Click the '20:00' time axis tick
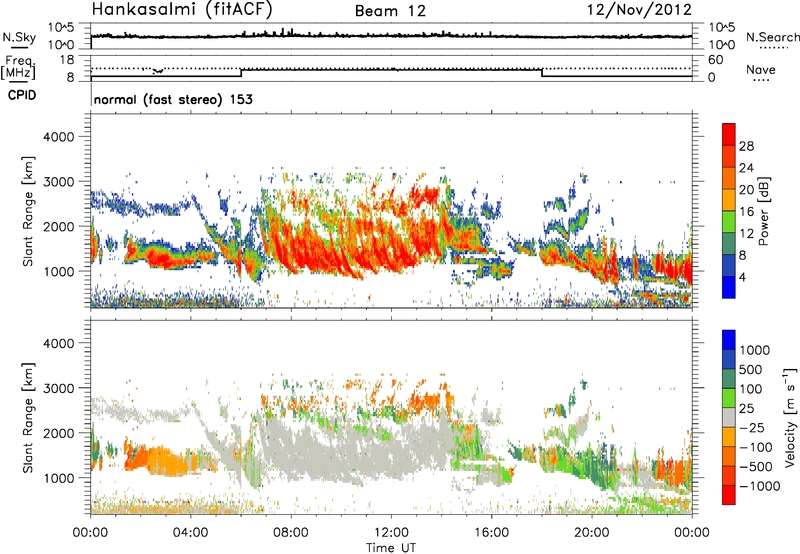Viewport: 800px width, 554px height. coord(591,533)
